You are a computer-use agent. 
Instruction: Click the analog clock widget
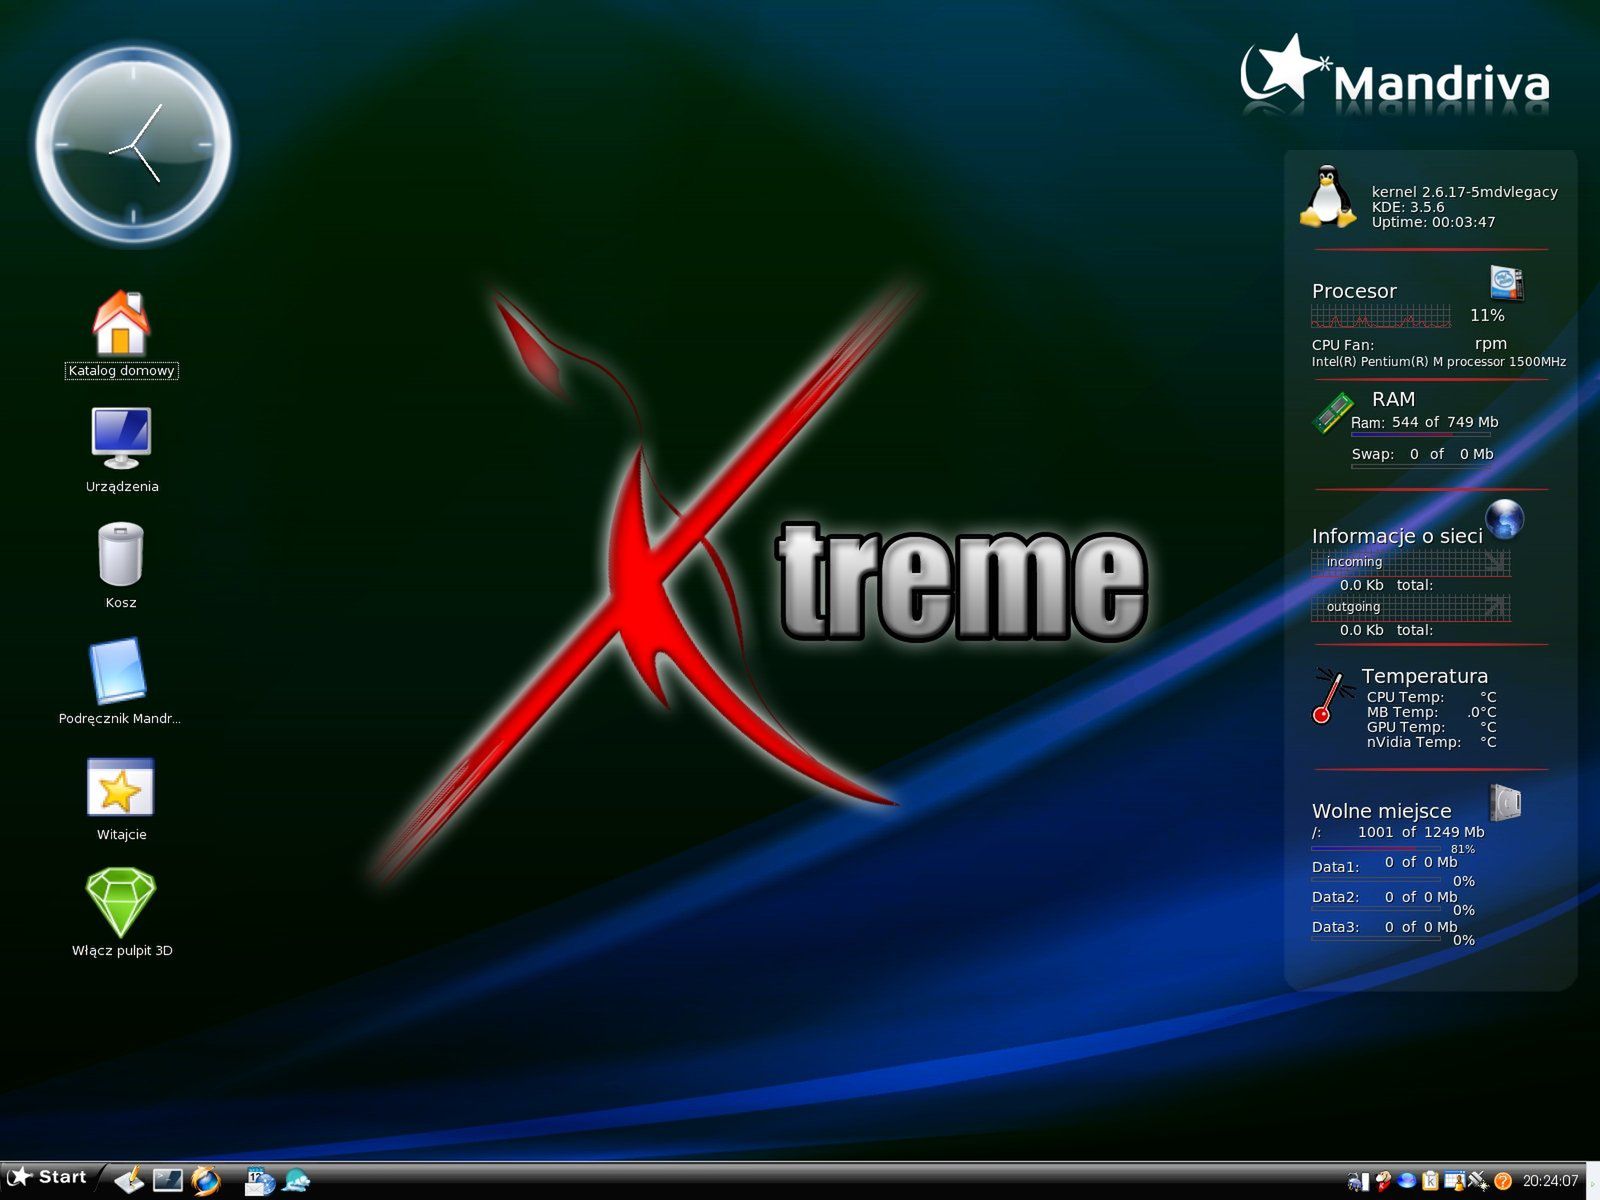click(x=133, y=146)
